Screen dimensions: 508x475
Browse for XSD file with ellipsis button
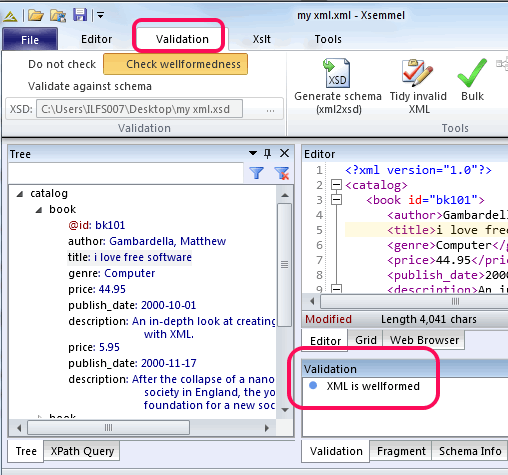coord(270,109)
